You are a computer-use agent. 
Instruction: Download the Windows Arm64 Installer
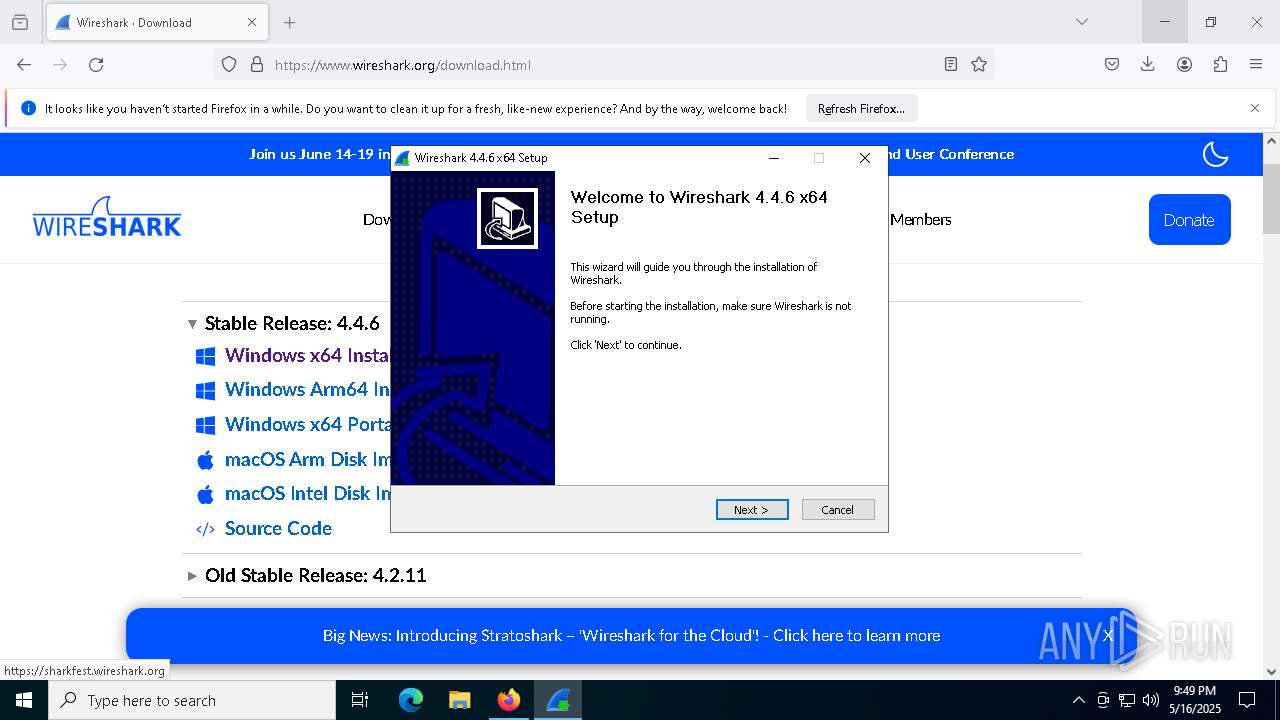tap(307, 389)
